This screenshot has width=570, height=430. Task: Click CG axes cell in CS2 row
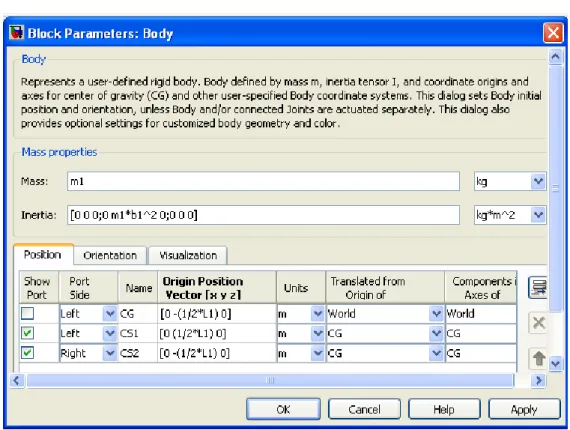point(481,353)
